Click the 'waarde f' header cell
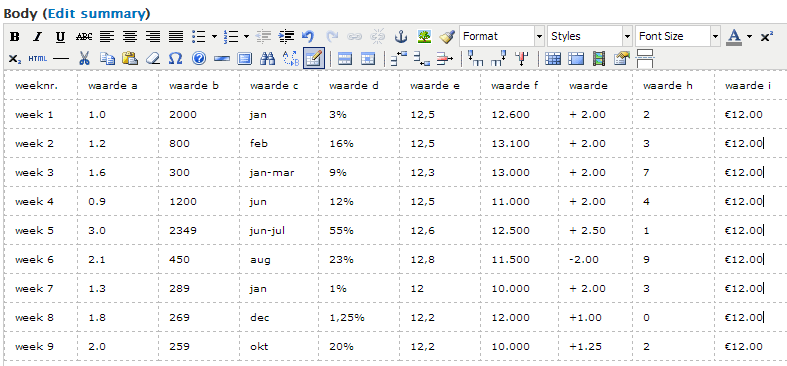This screenshot has height=366, width=787. [519, 85]
